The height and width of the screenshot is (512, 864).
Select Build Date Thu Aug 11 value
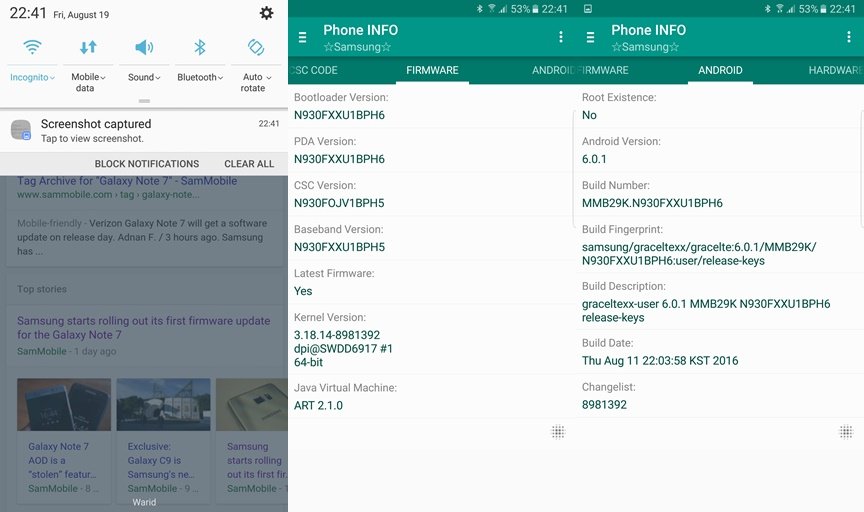(x=660, y=361)
